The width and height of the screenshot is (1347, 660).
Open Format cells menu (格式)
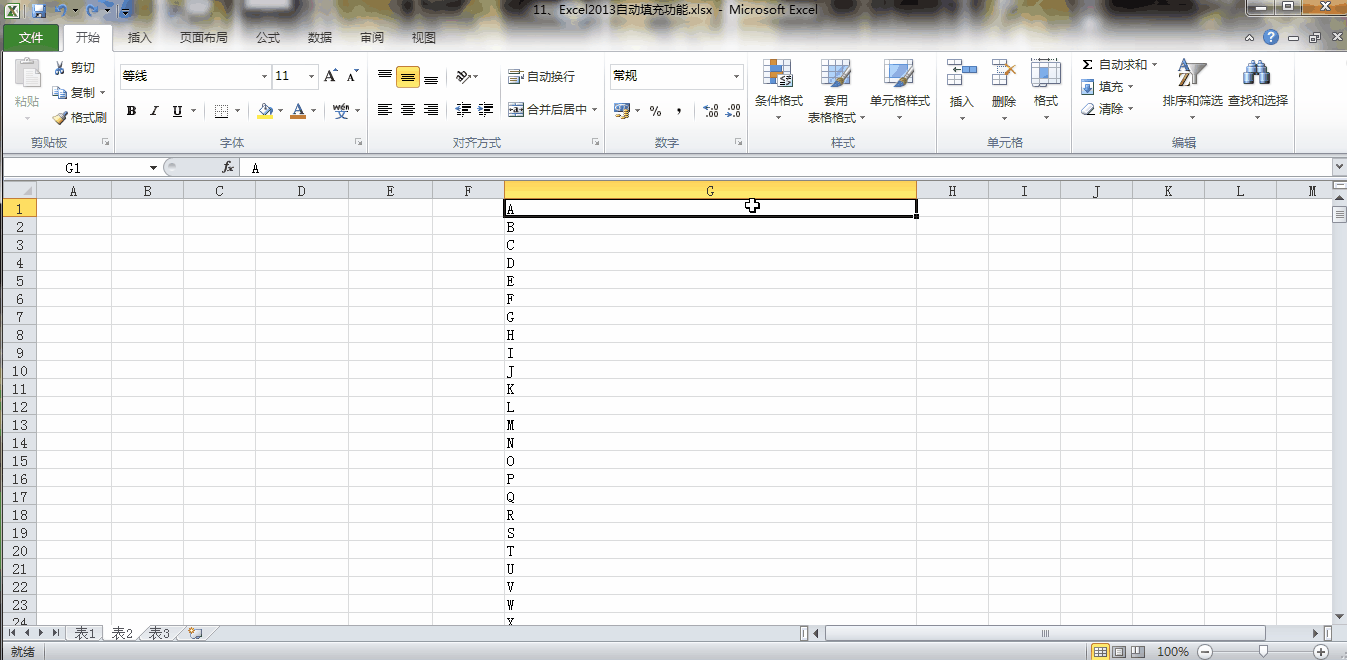click(1046, 90)
